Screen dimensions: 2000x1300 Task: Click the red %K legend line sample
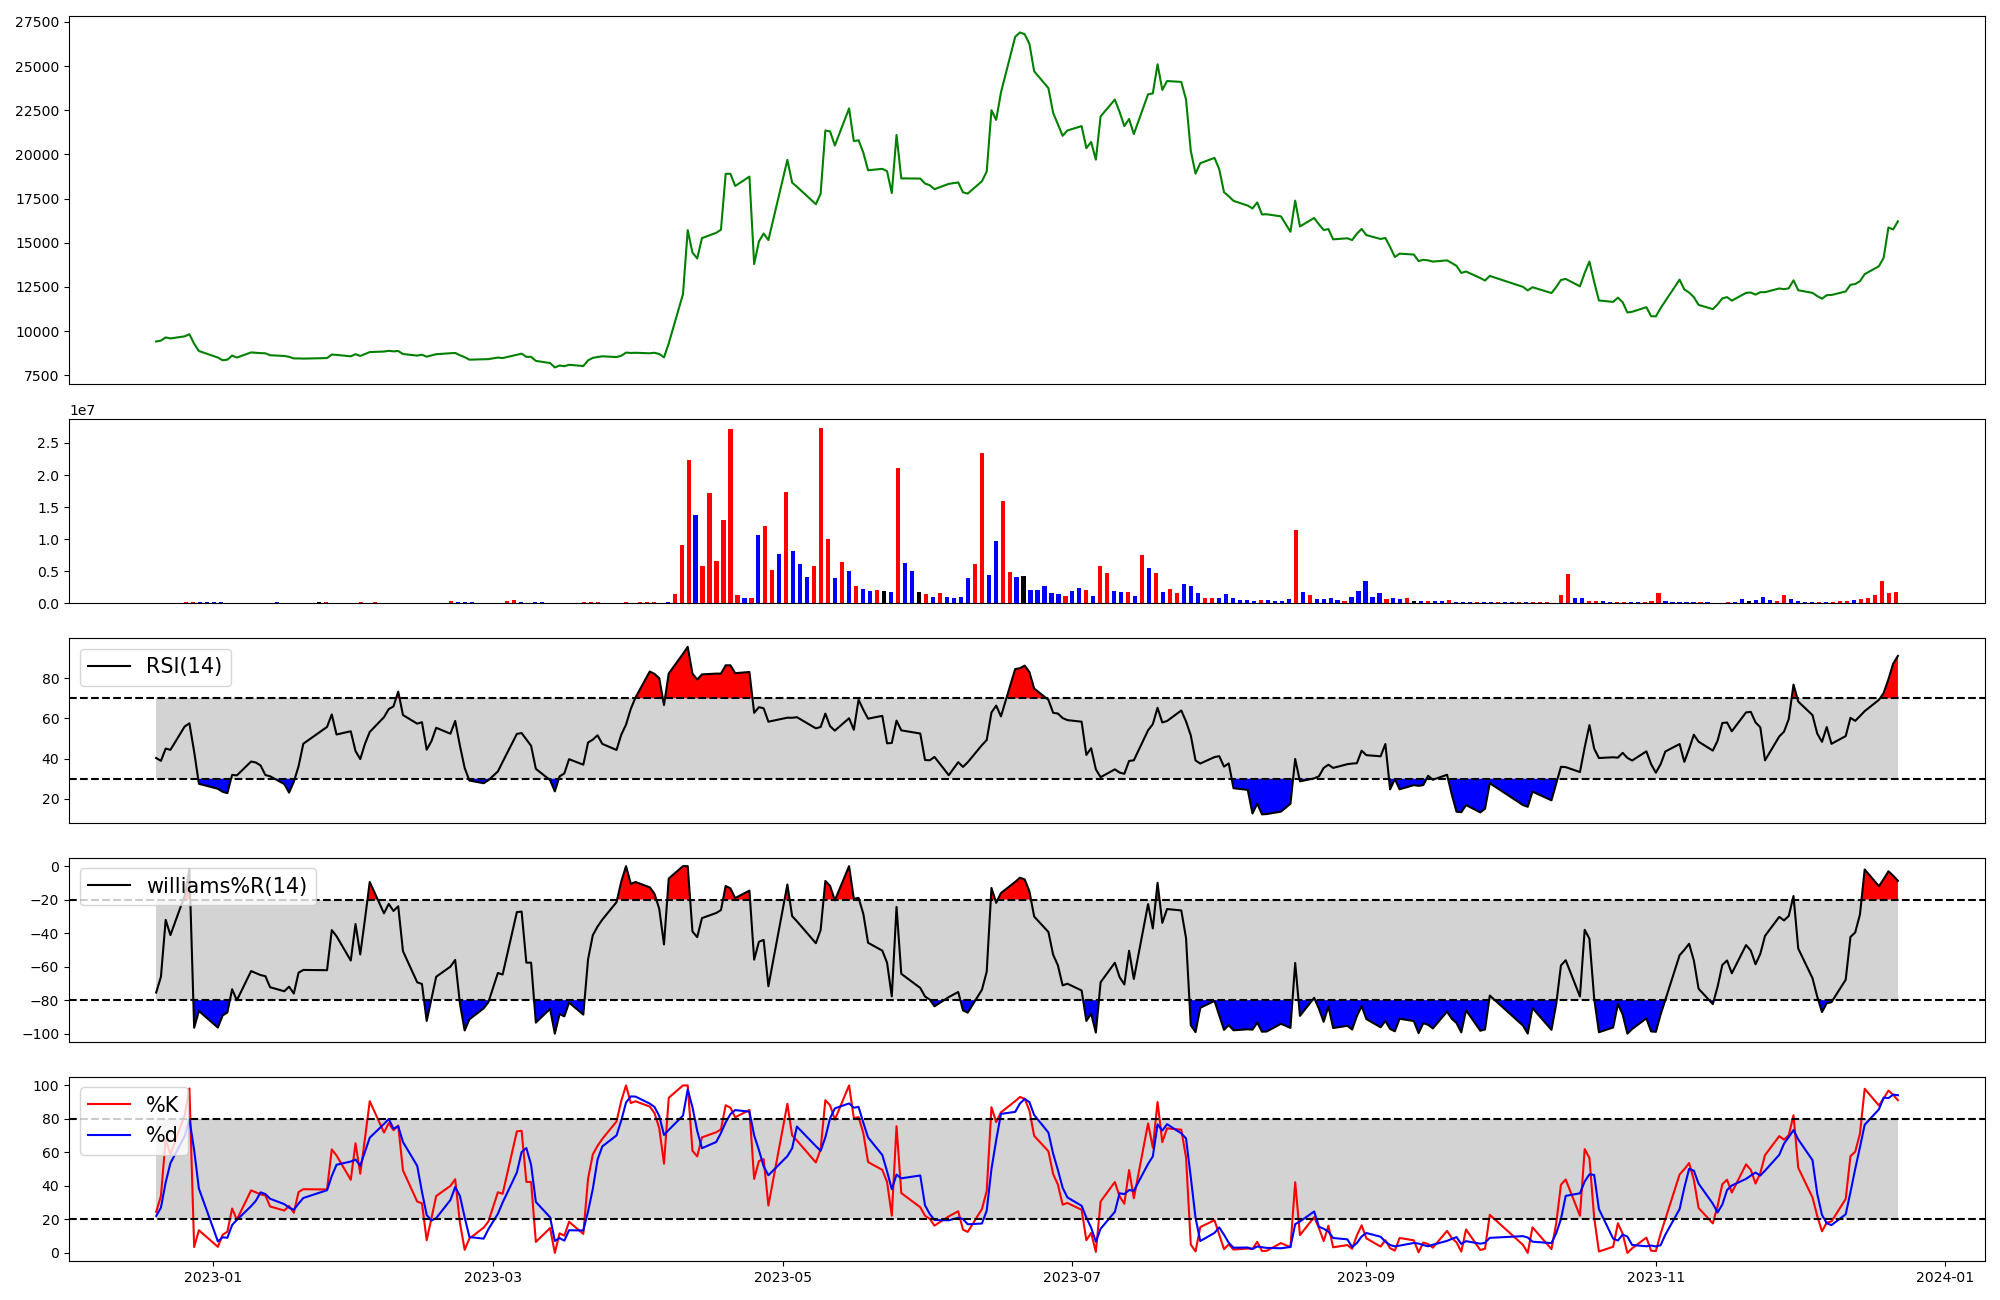coord(109,1105)
